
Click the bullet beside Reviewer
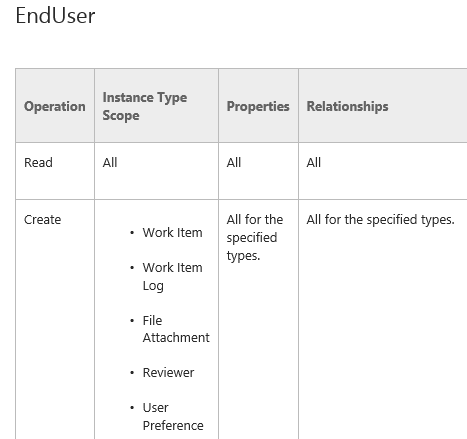click(x=132, y=373)
